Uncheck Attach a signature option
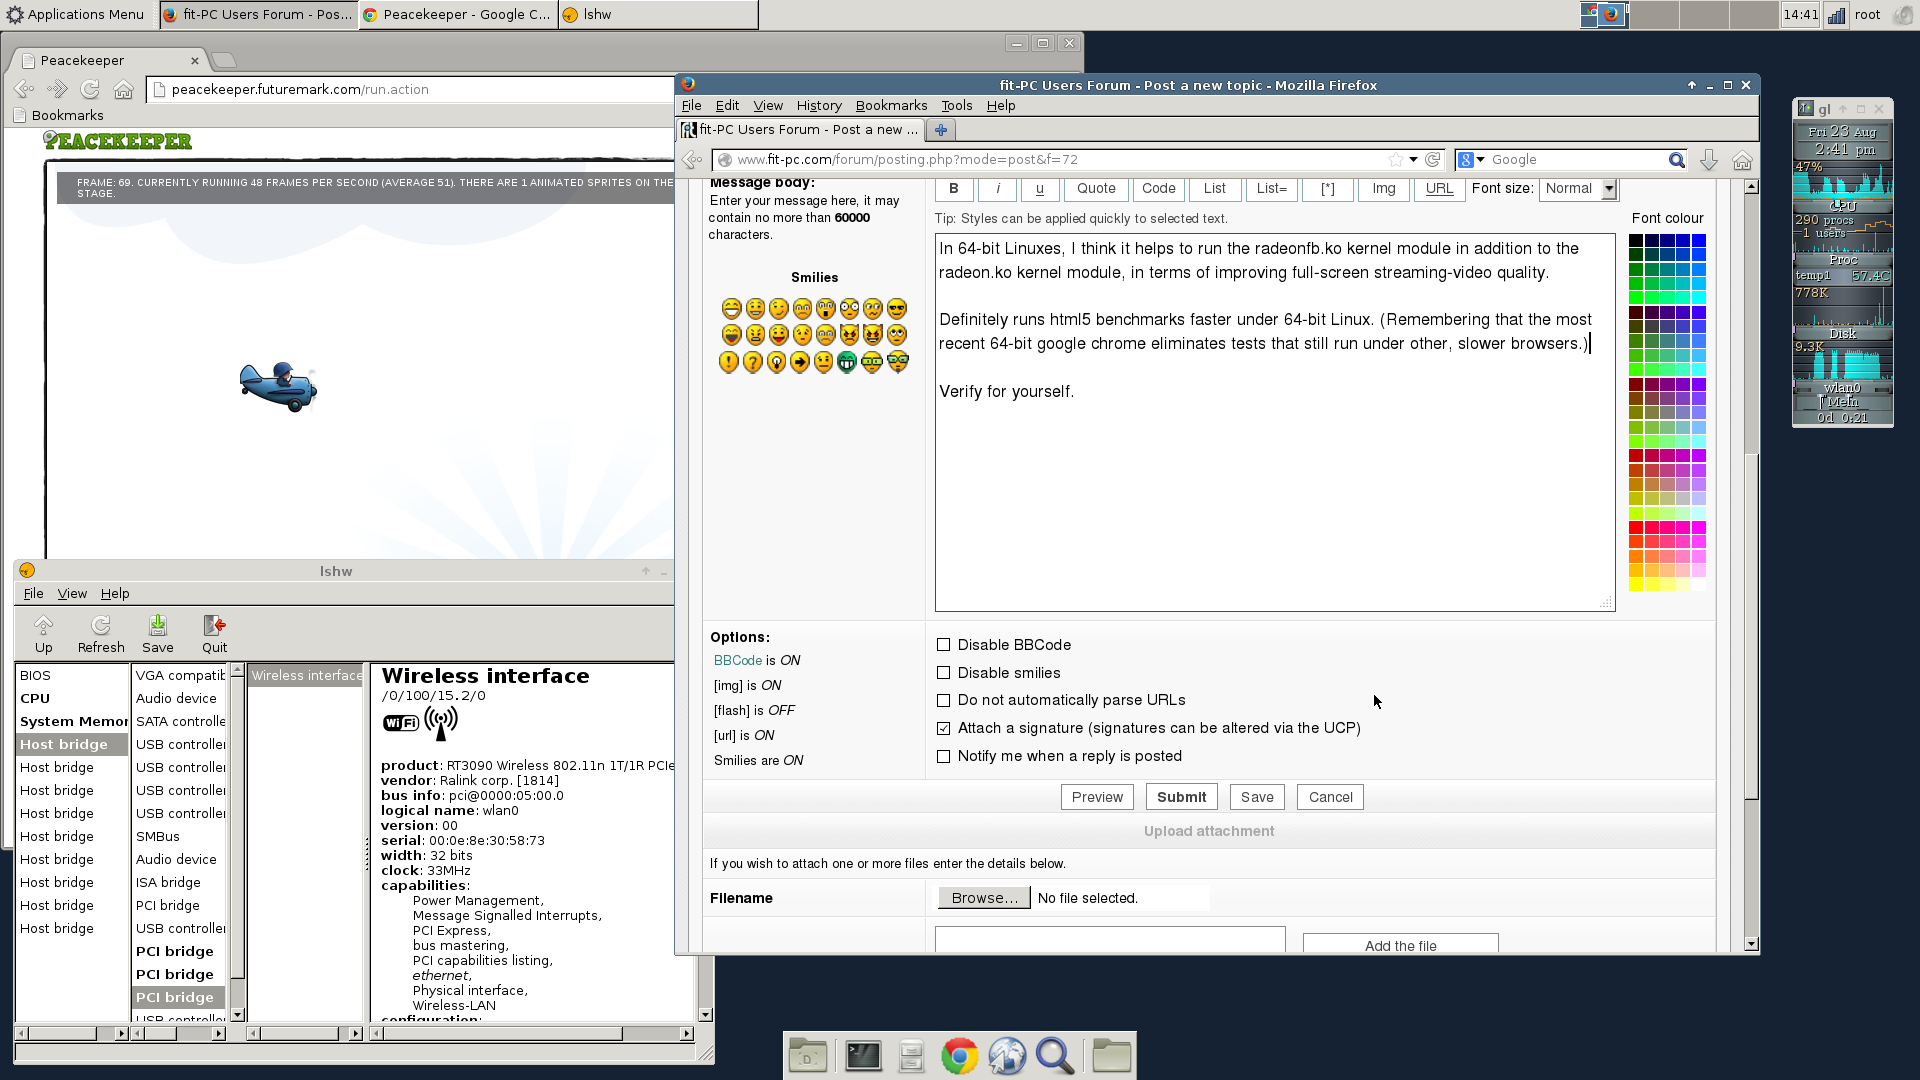 943,728
